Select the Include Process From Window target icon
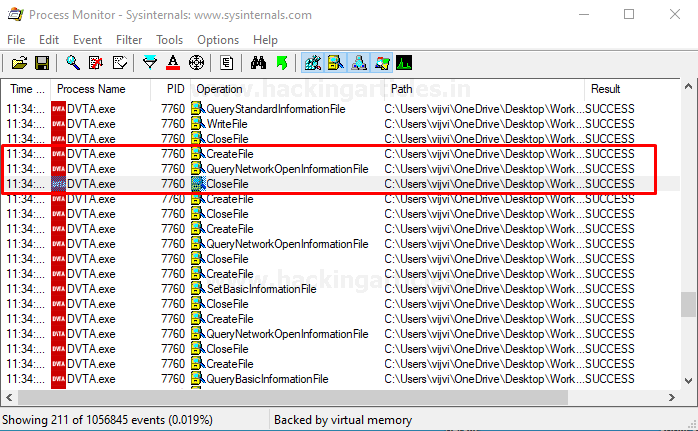This screenshot has width=698, height=431. [x=196, y=63]
